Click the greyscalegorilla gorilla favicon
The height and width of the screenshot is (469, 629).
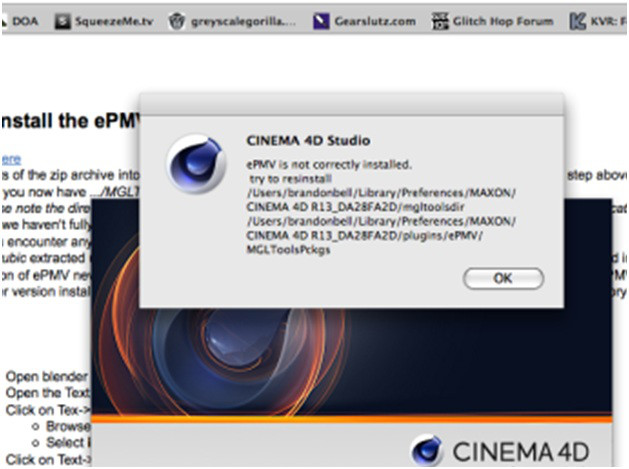176,21
